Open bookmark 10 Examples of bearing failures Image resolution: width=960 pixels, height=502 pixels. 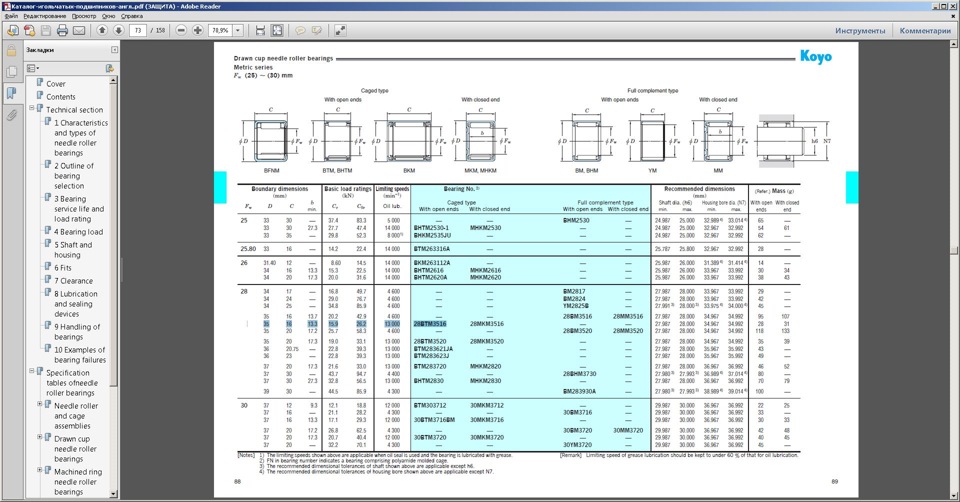80,354
